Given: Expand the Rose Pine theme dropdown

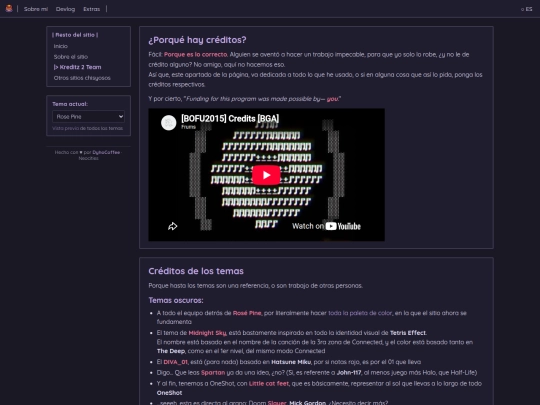Looking at the screenshot, I should pyautogui.click(x=89, y=116).
